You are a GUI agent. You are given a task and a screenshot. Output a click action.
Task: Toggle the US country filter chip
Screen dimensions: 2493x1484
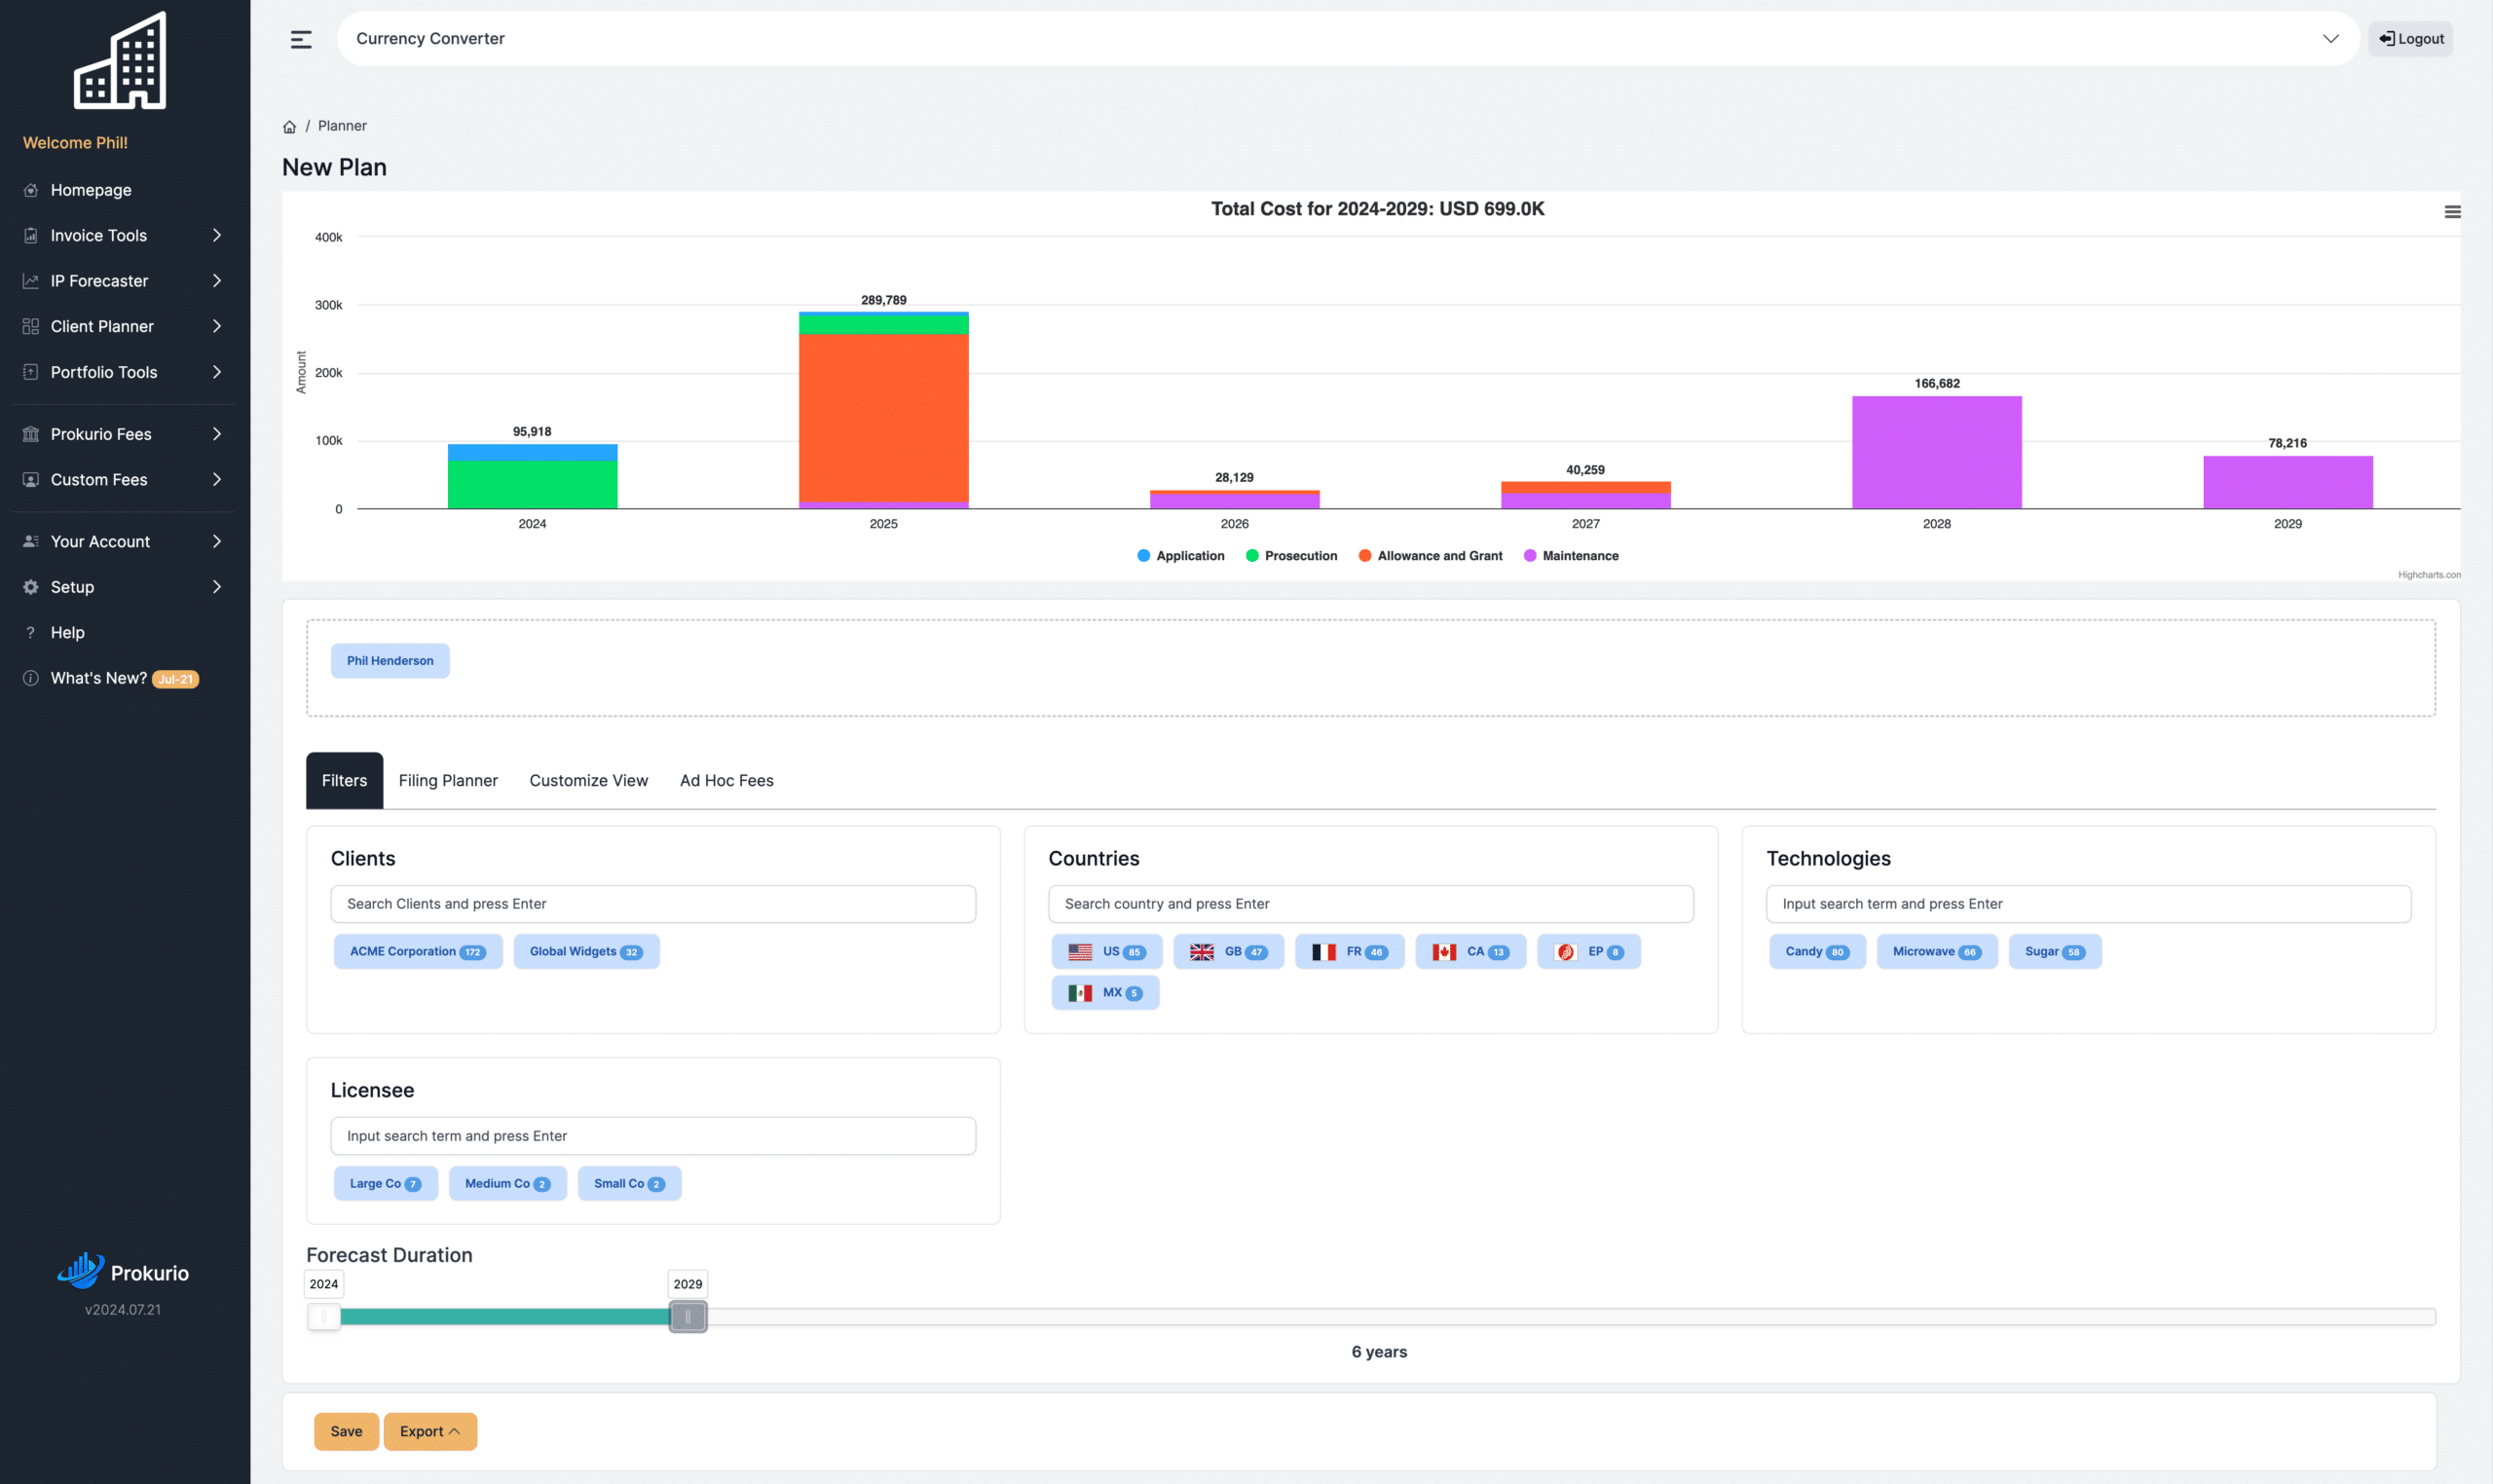tap(1106, 951)
